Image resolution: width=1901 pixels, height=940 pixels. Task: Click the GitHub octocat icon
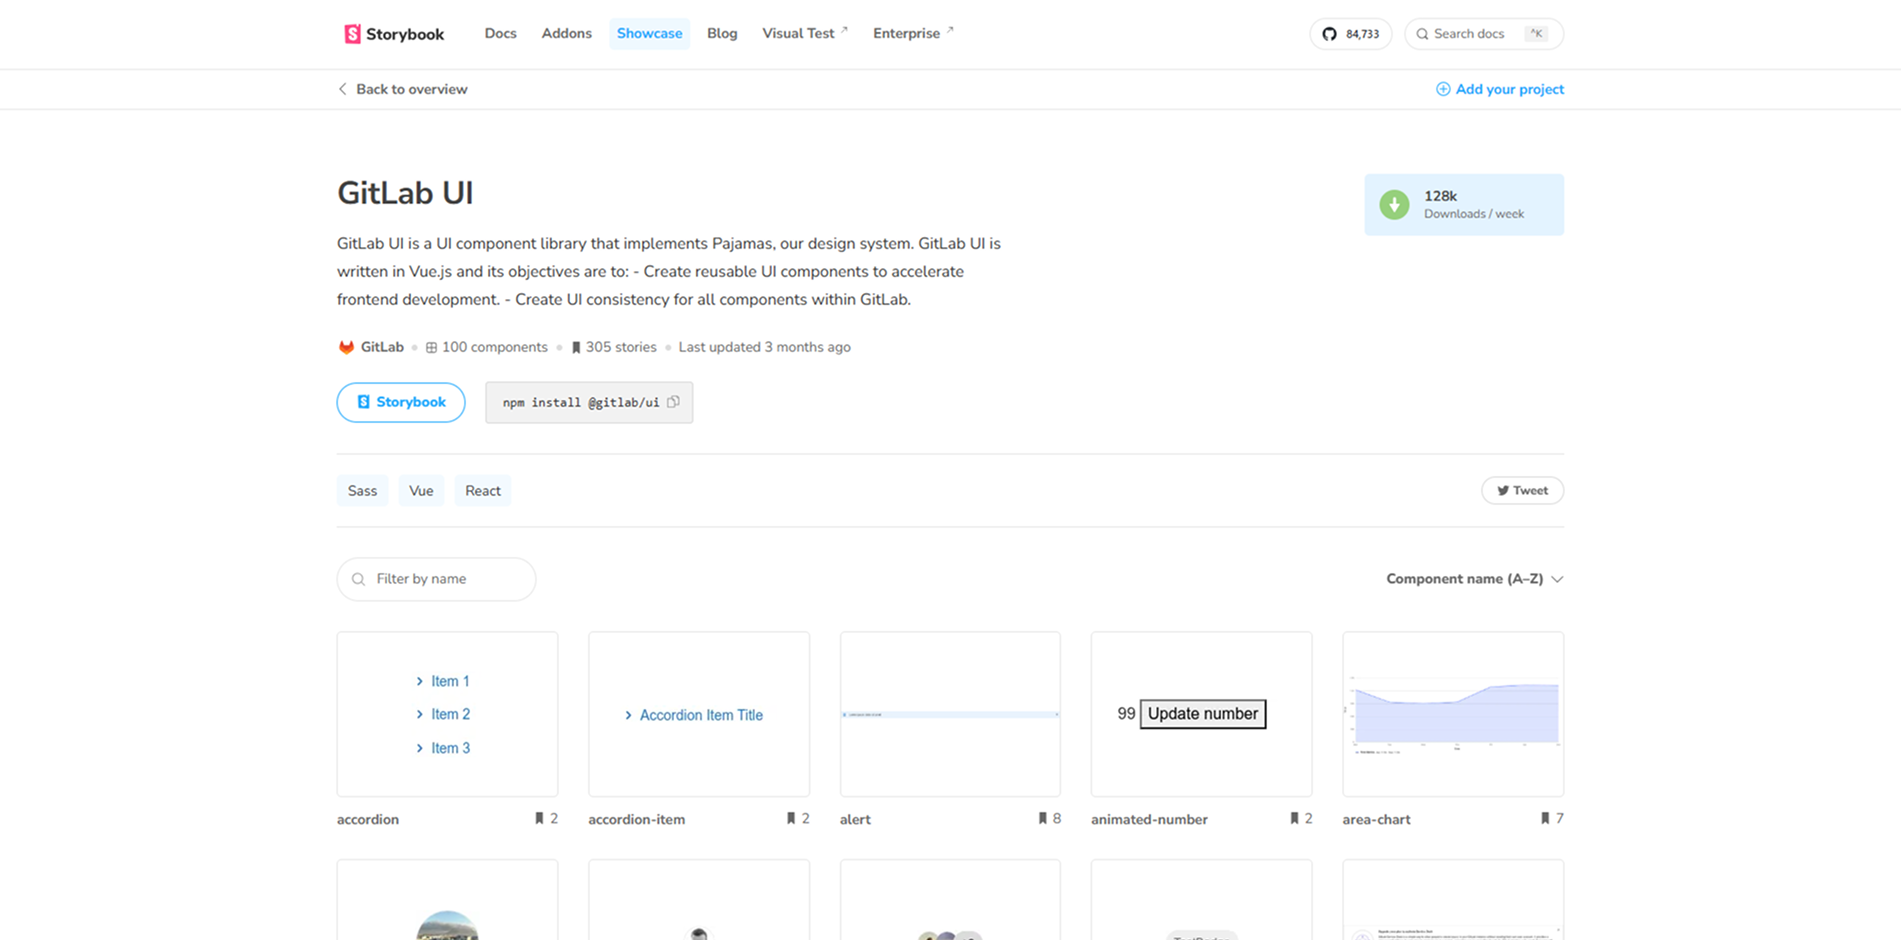pyautogui.click(x=1329, y=34)
